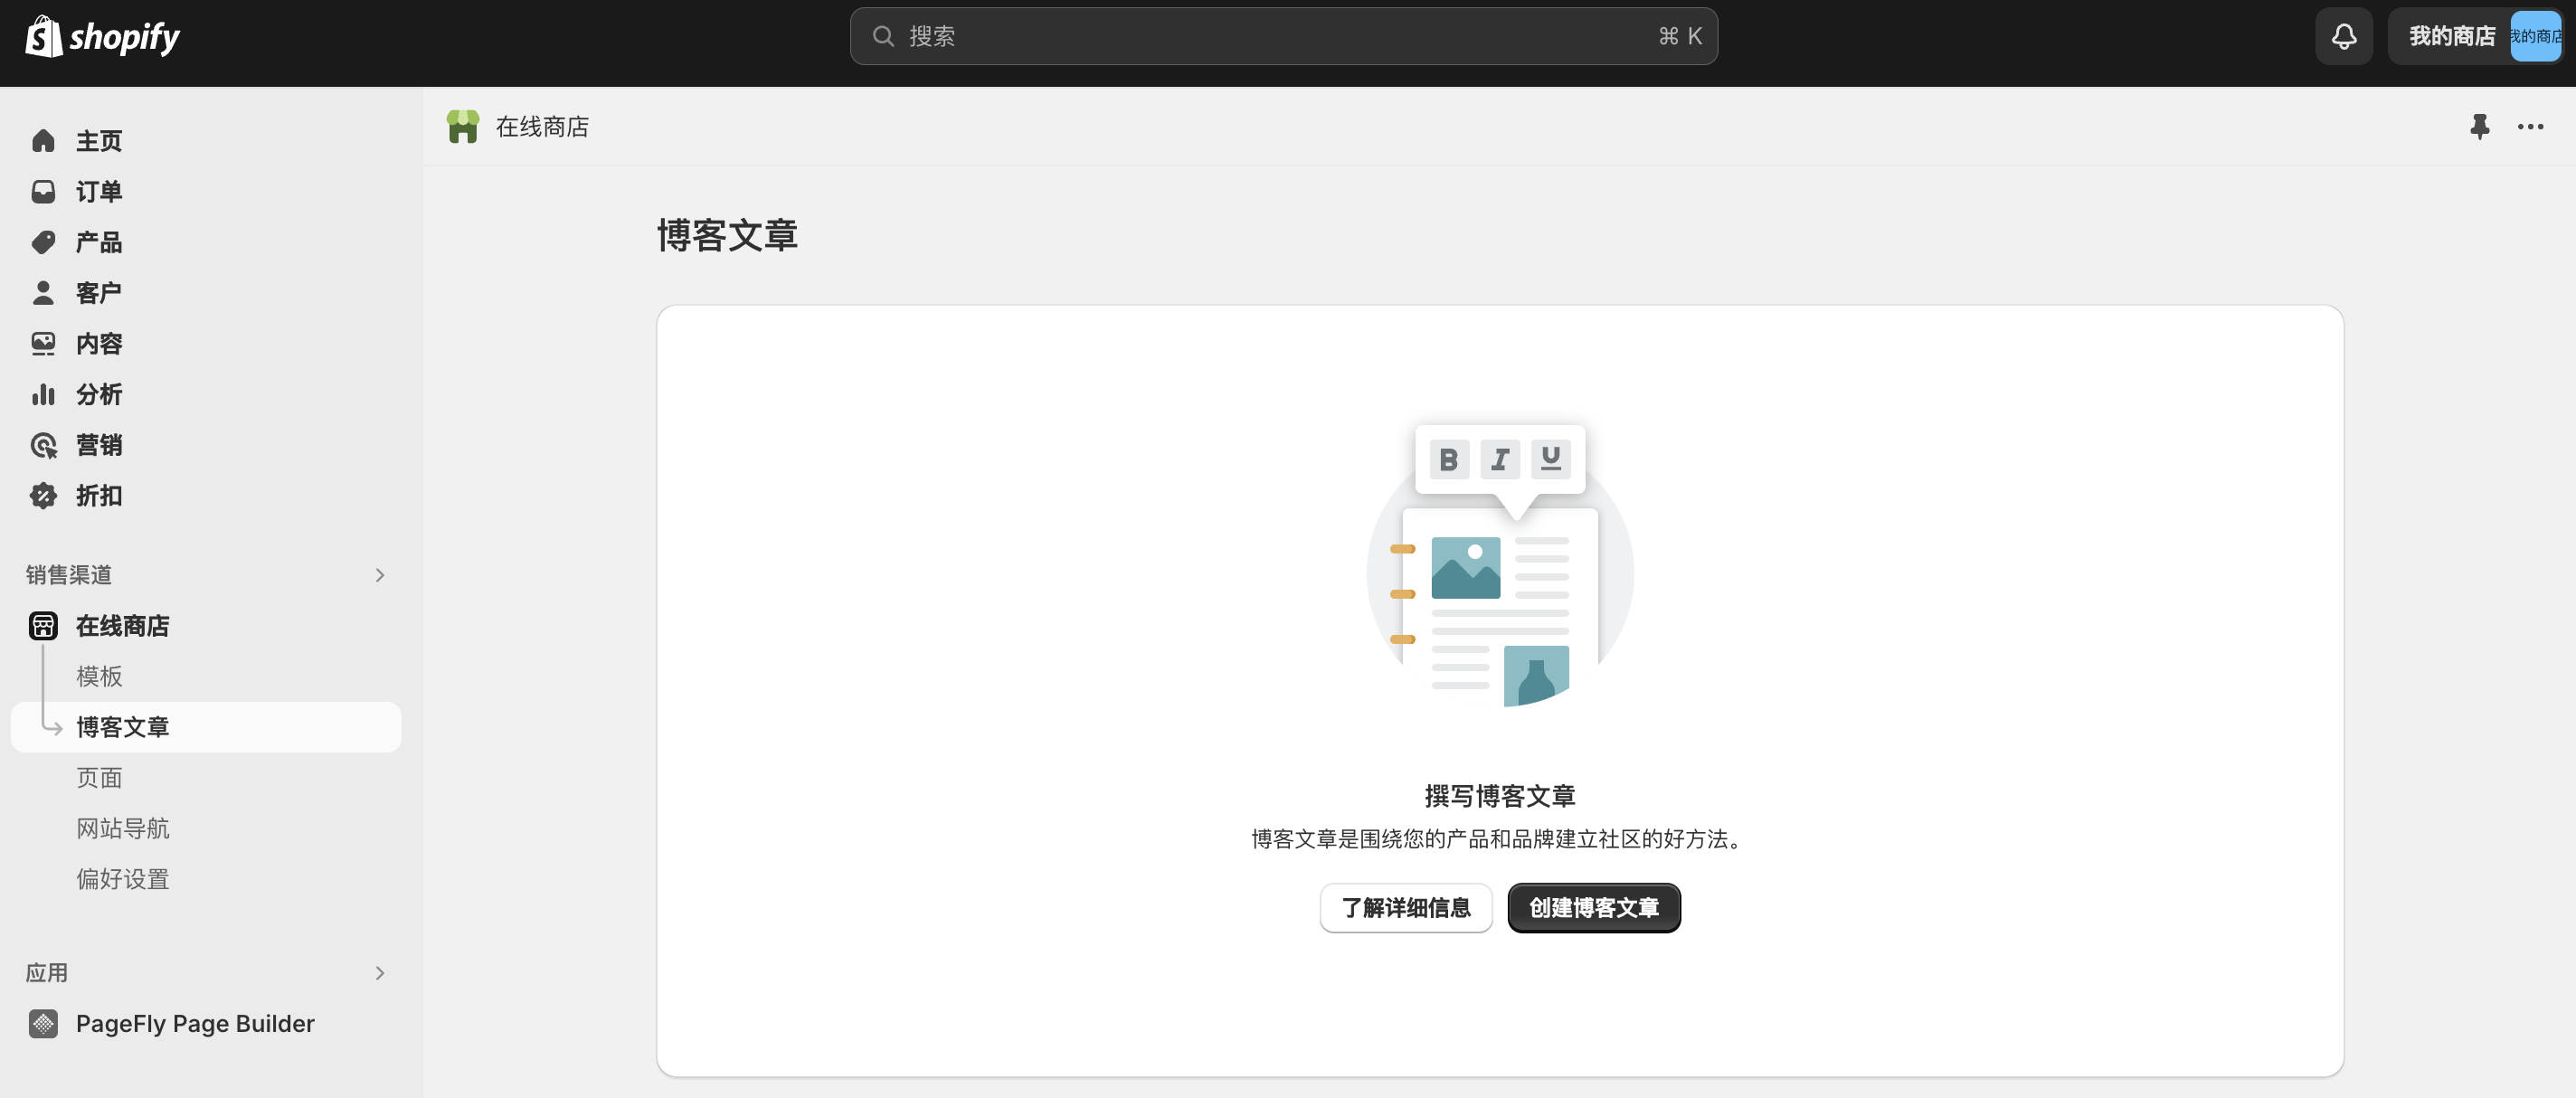The image size is (2576, 1098).
Task: Click the 了解详细信息 button
Action: [x=1405, y=908]
